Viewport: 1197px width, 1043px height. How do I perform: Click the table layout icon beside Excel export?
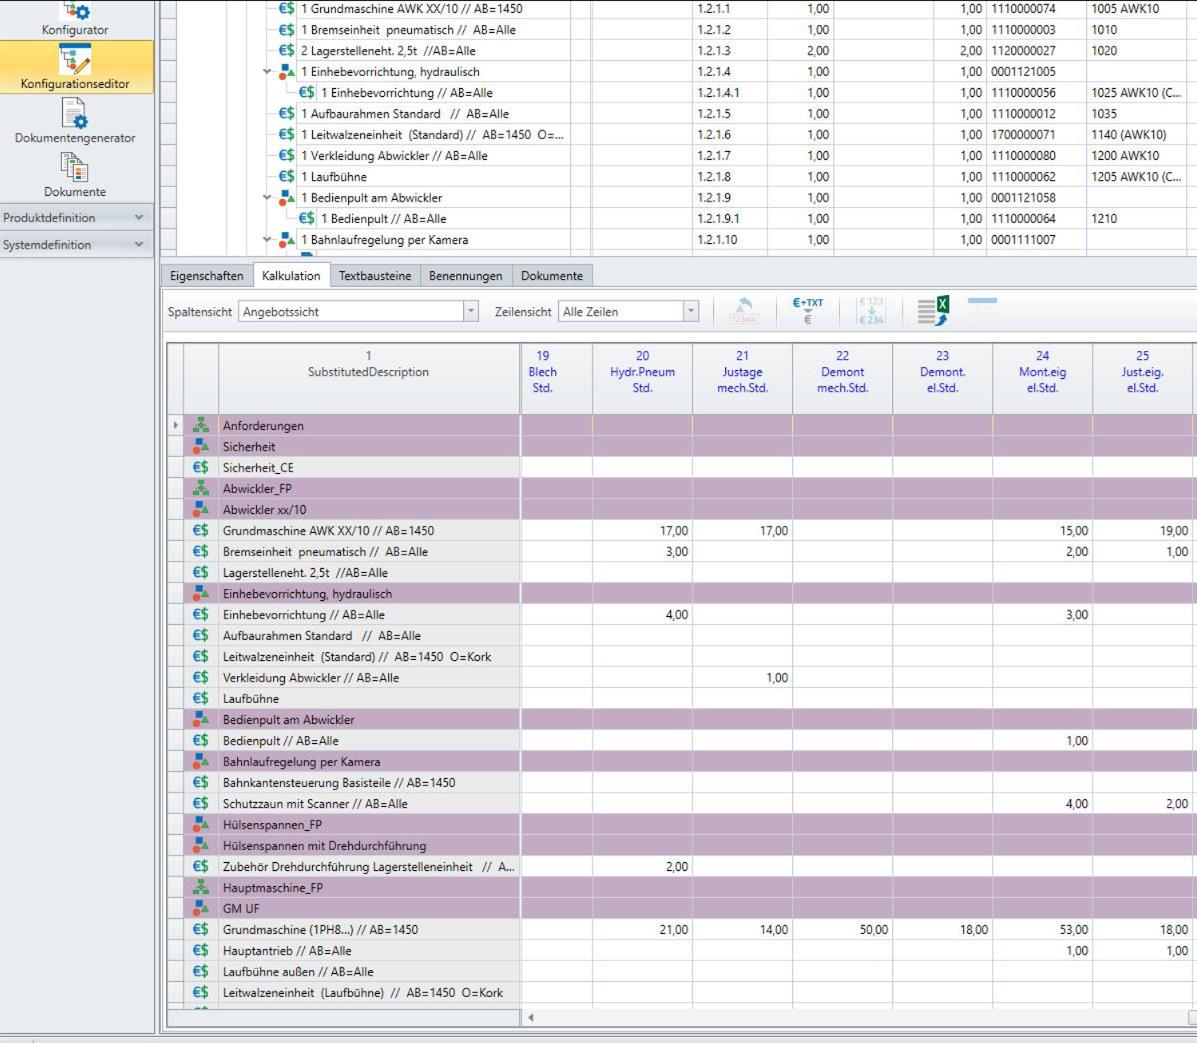[x=983, y=311]
